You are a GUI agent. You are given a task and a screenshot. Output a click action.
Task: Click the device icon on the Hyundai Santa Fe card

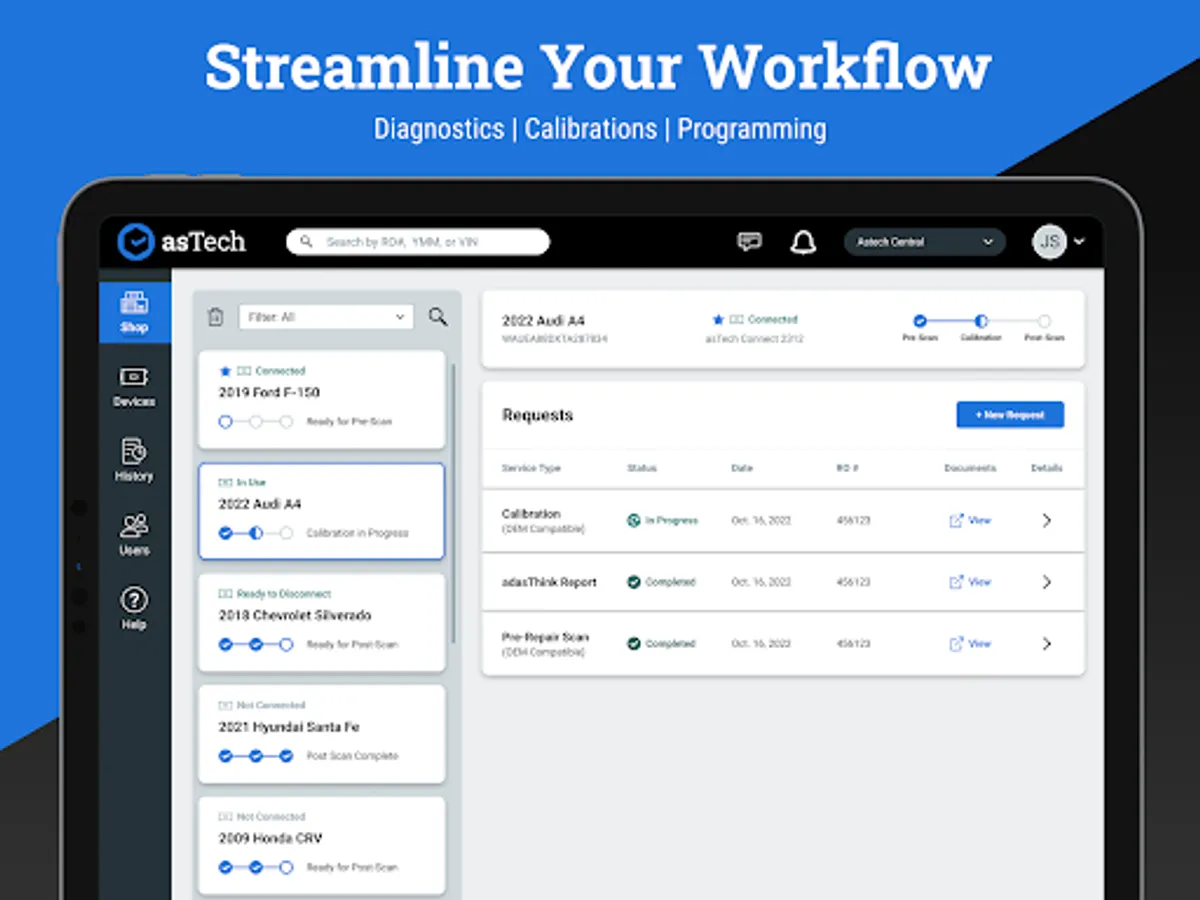225,705
